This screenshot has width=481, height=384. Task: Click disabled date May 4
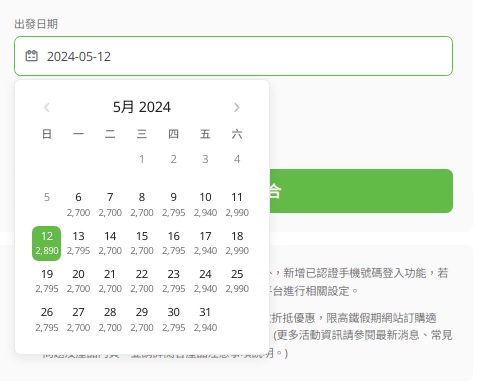237,159
